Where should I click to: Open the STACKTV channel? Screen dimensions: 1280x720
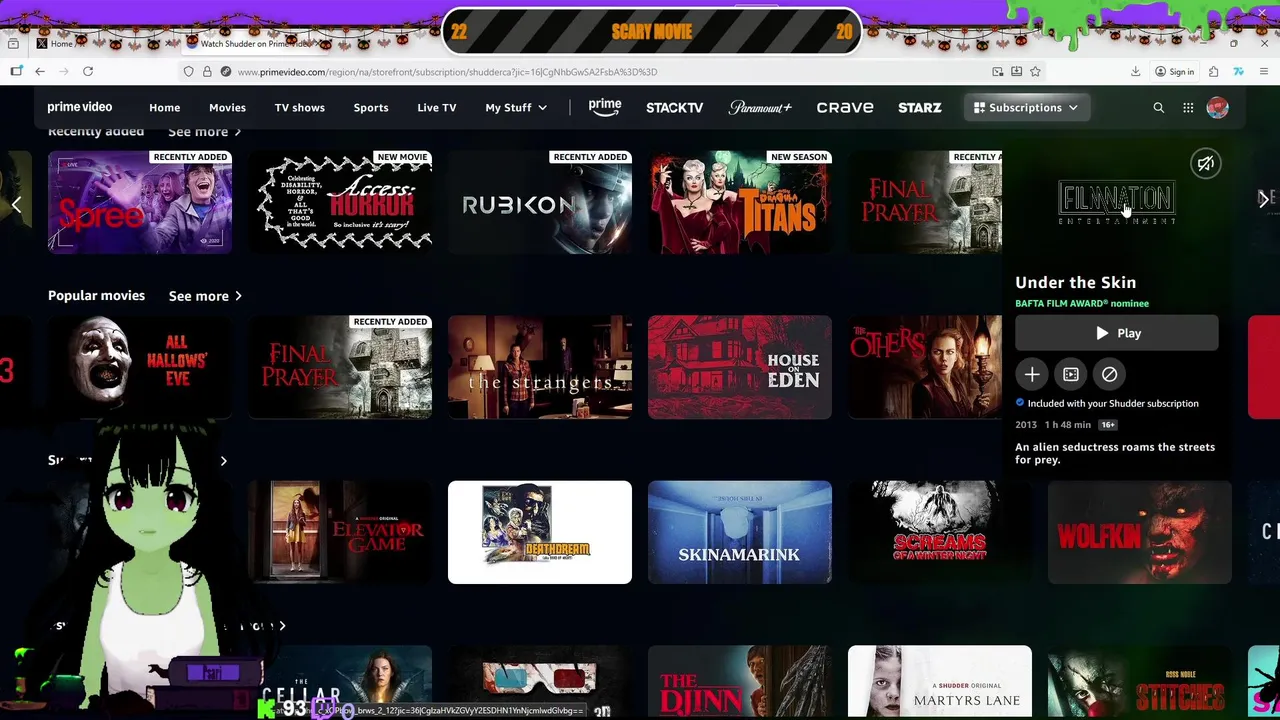675,108
